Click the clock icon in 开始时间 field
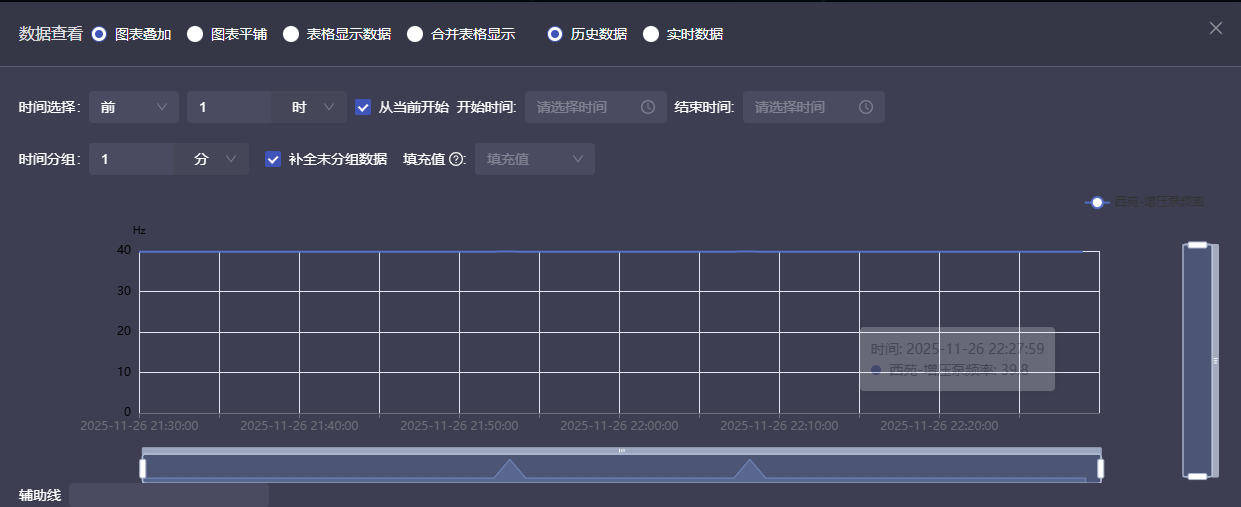Screen dimensions: 1241x507 648,107
